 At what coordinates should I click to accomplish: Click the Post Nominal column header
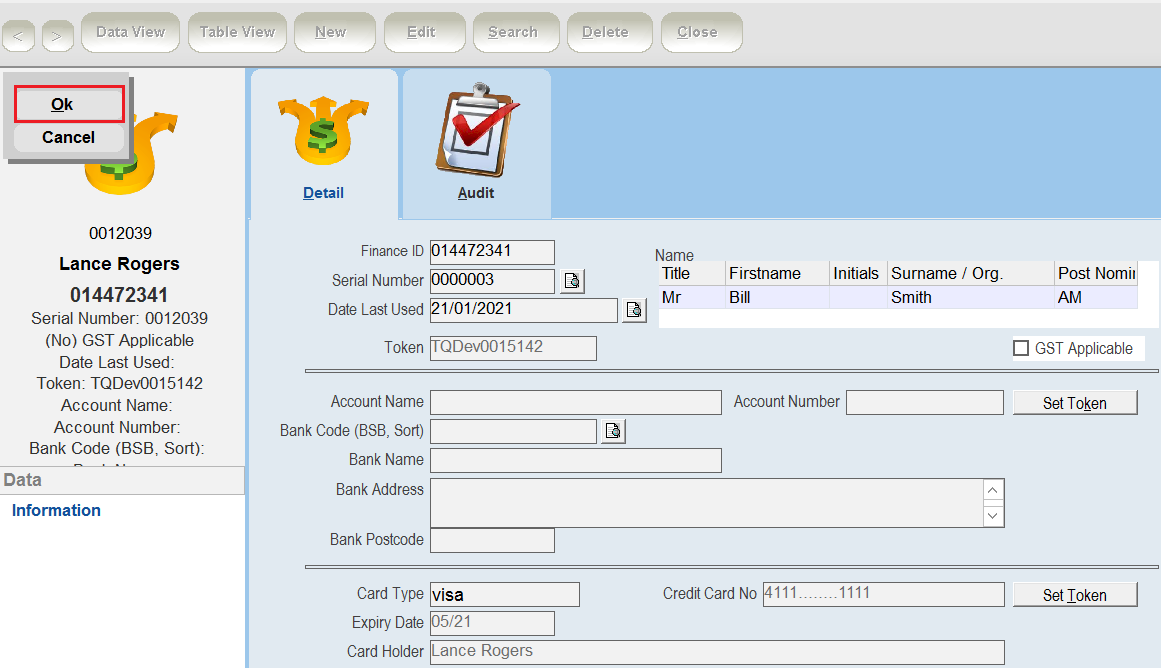click(x=1096, y=273)
